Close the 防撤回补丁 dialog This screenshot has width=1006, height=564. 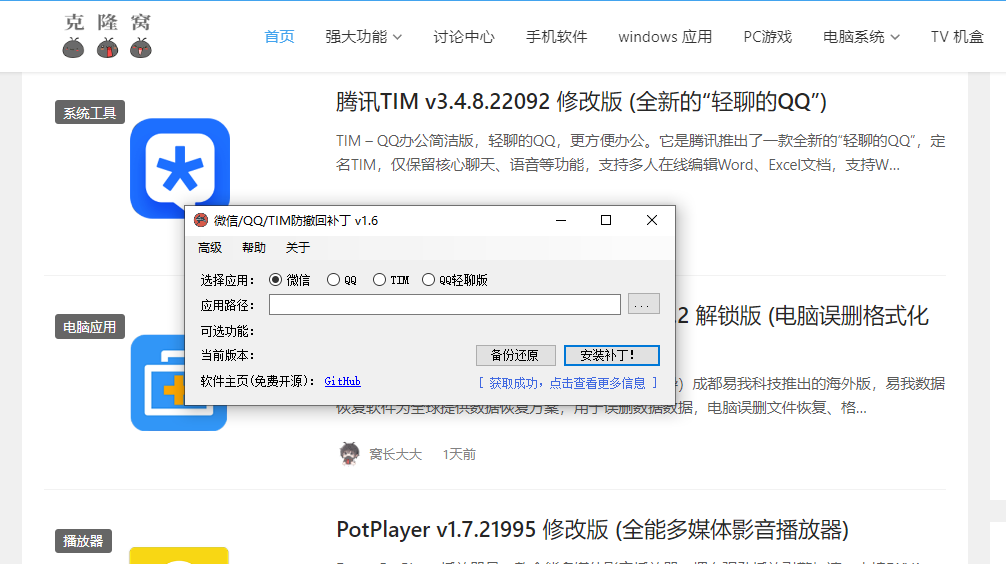pyautogui.click(x=652, y=220)
